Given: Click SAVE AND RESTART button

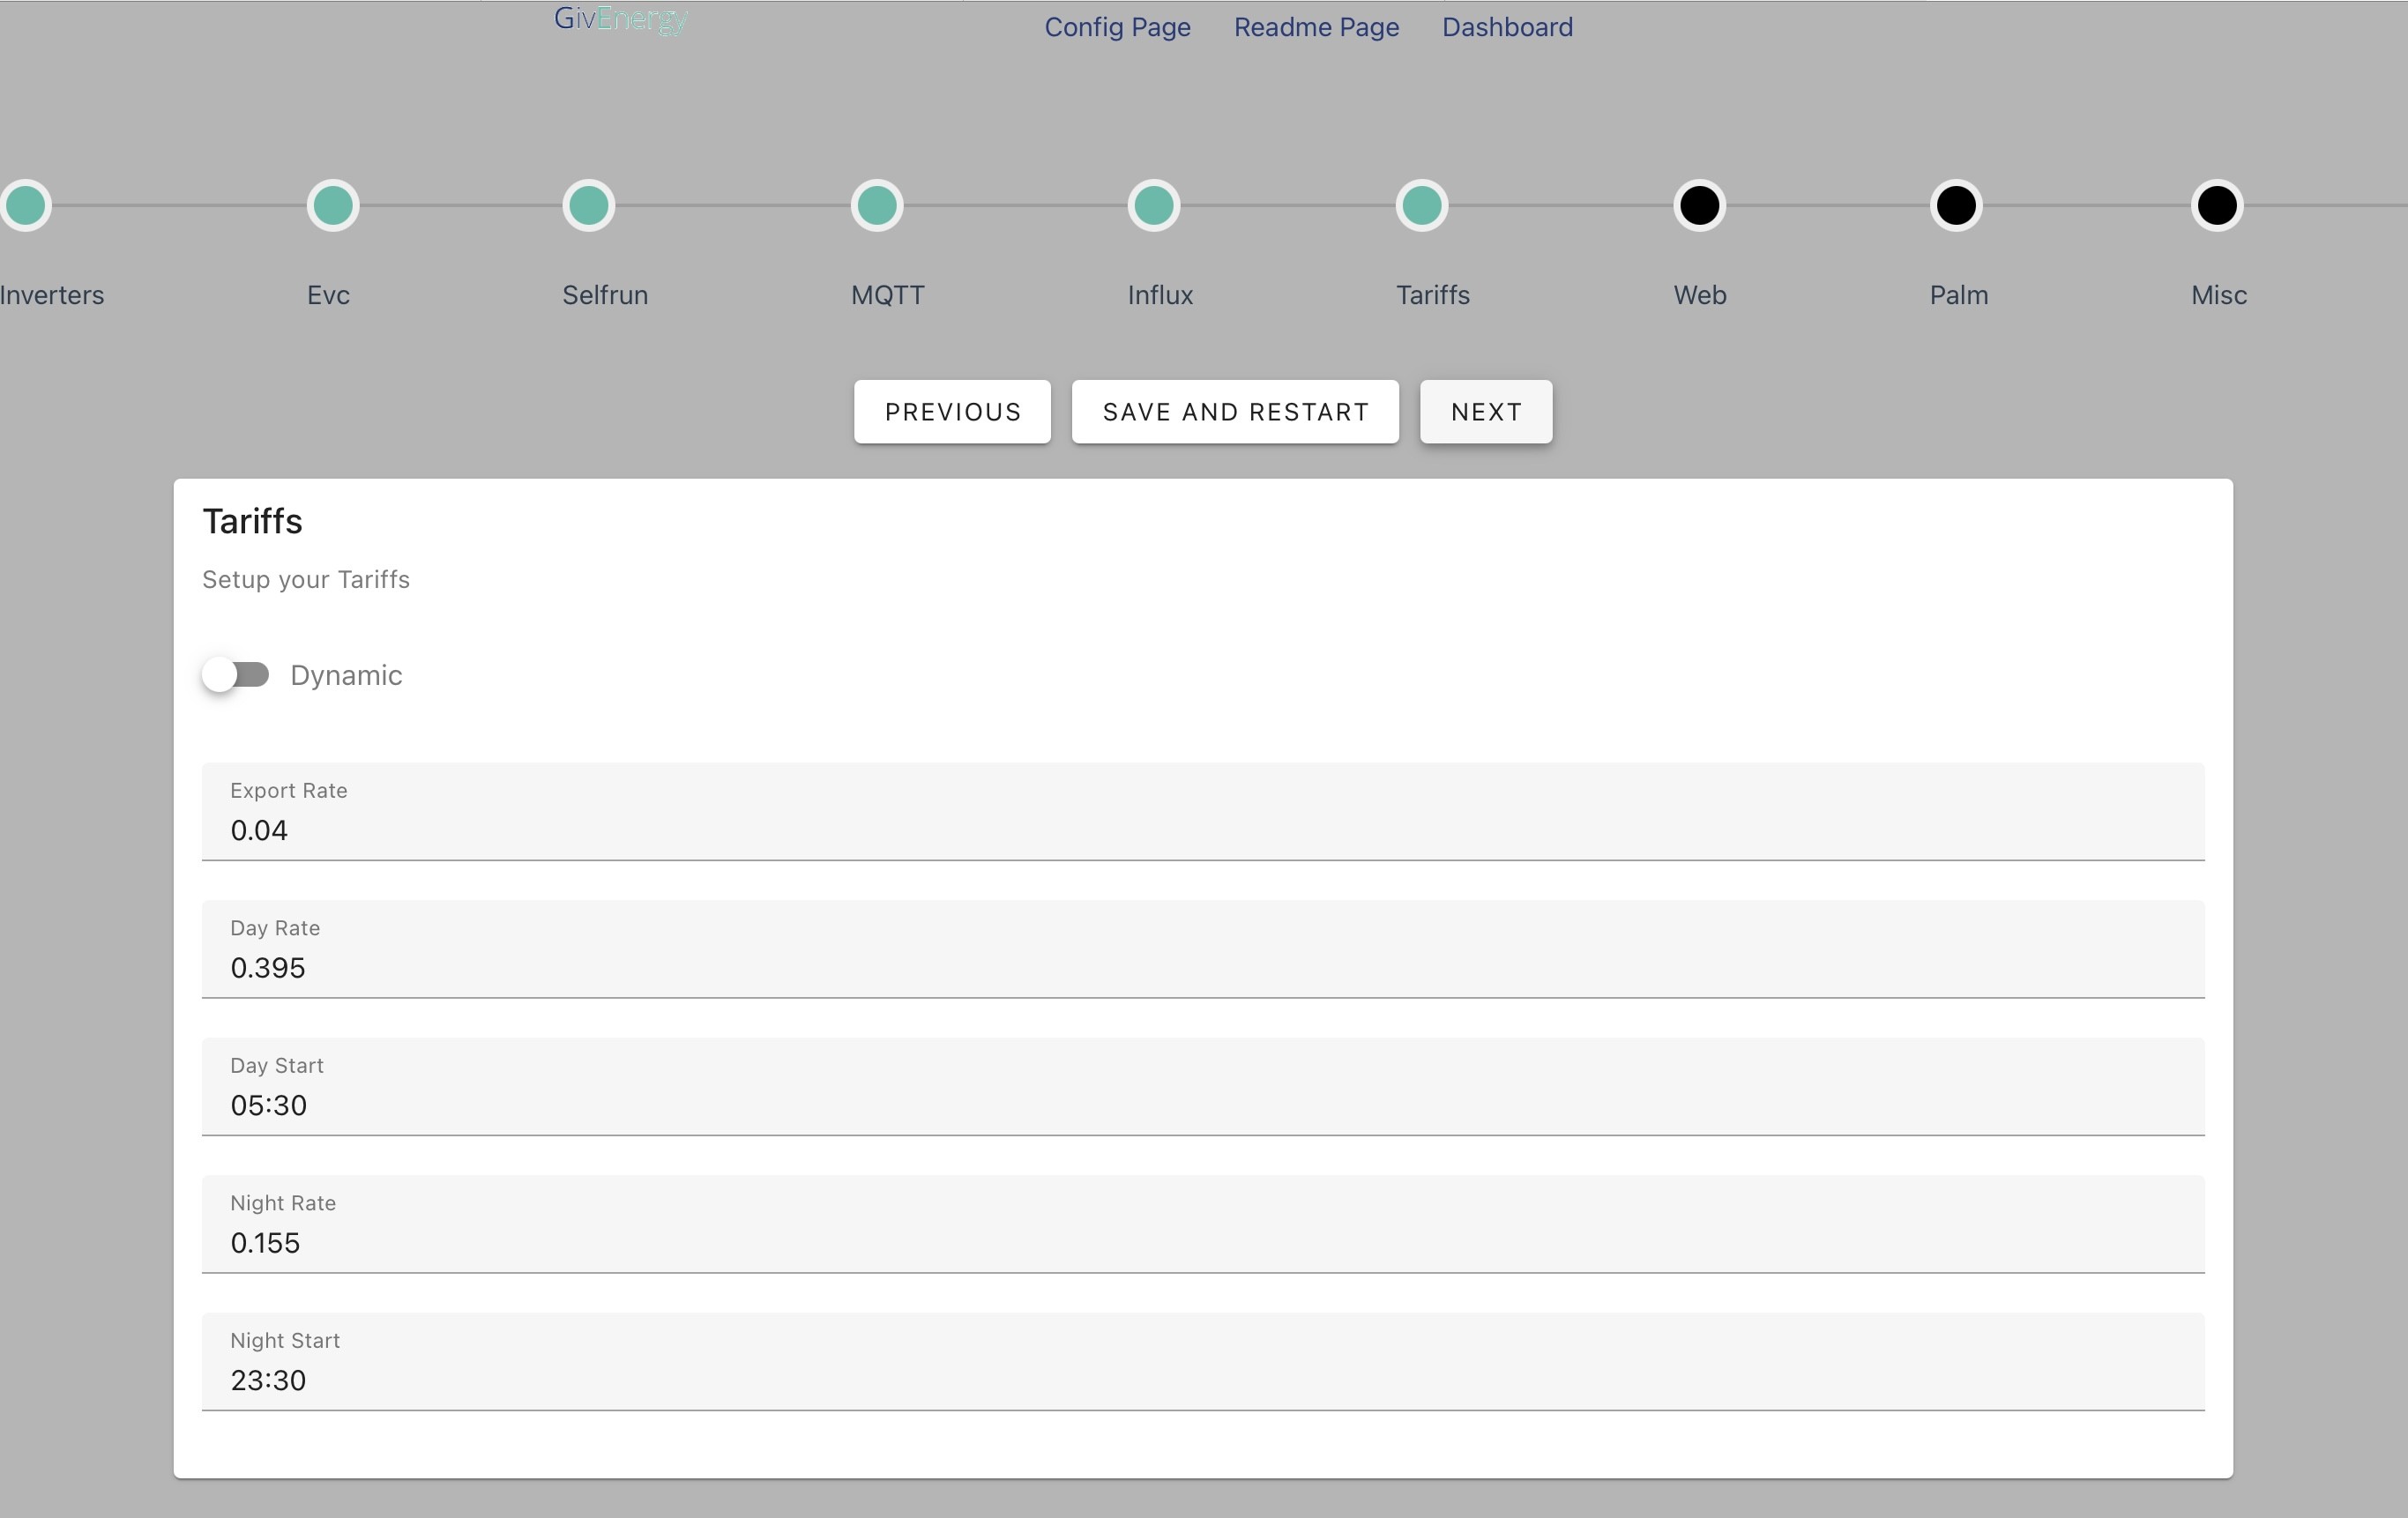Looking at the screenshot, I should coord(1235,411).
